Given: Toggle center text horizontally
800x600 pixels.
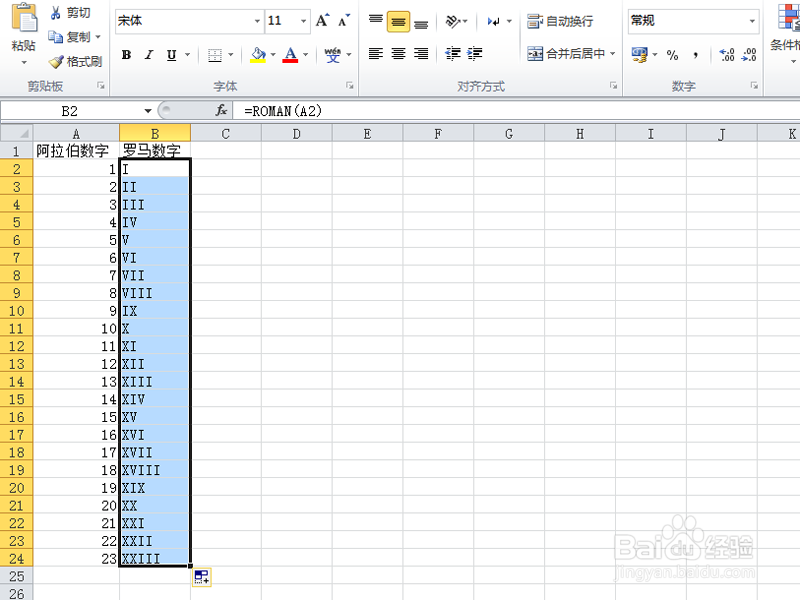Looking at the screenshot, I should point(398,54).
